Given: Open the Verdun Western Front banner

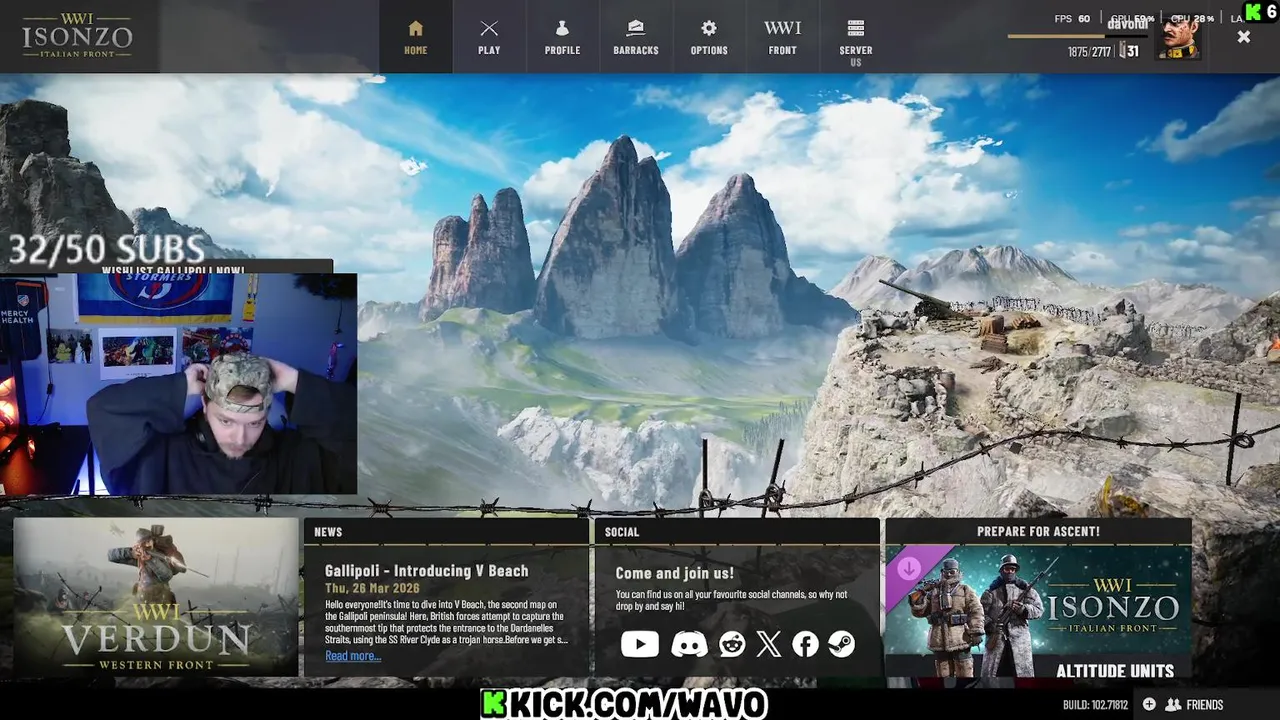Looking at the screenshot, I should pos(156,597).
